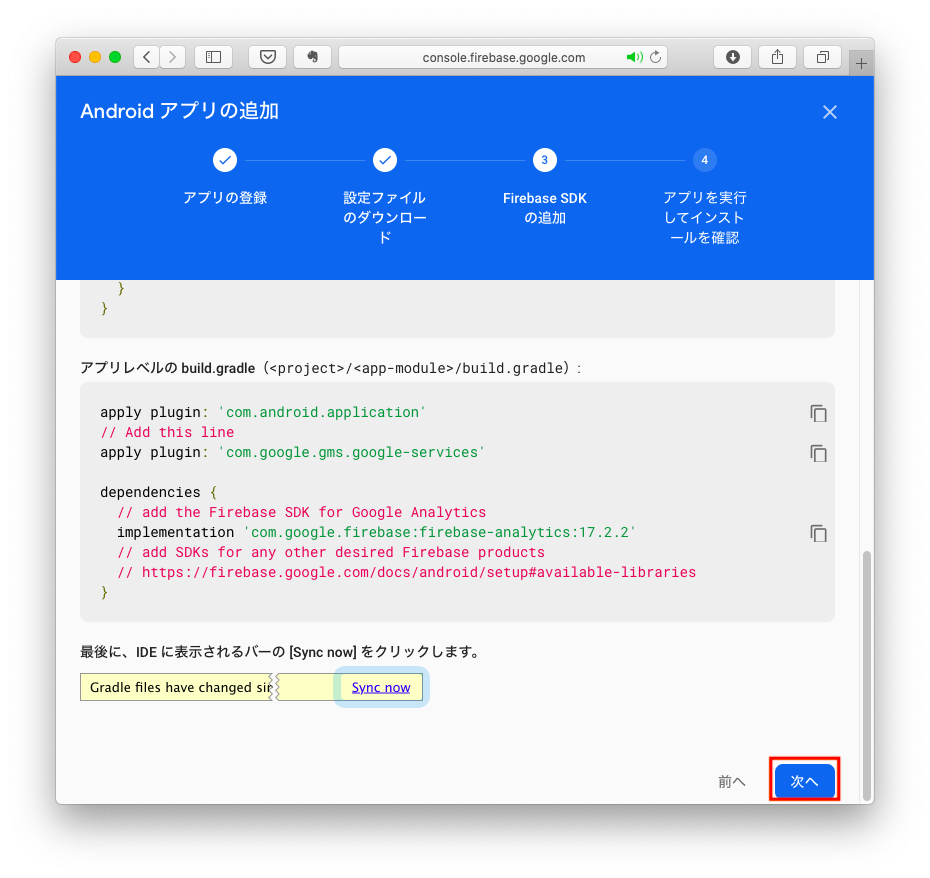Open the Safari downloads icon
This screenshot has height=878, width=930.
click(x=732, y=57)
